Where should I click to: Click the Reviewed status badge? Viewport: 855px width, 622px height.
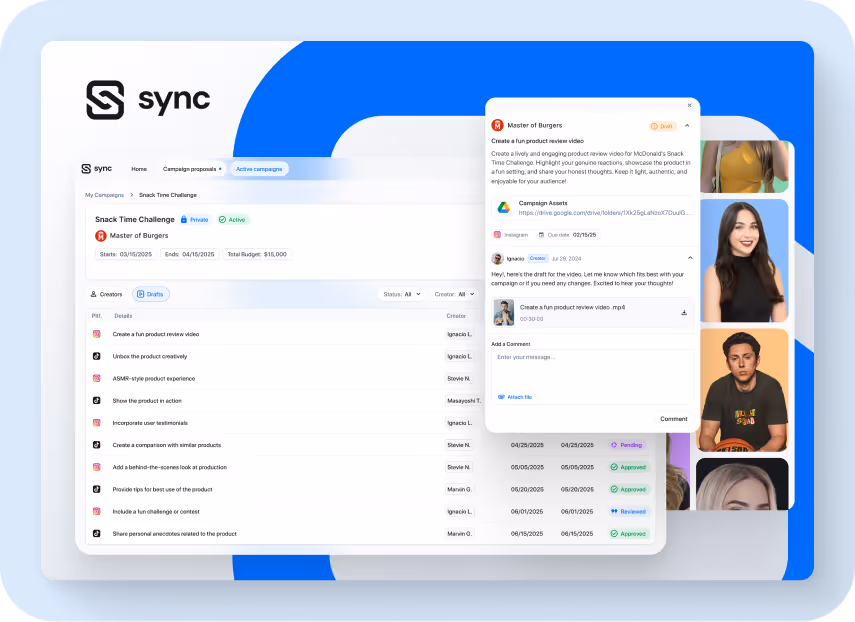(628, 511)
